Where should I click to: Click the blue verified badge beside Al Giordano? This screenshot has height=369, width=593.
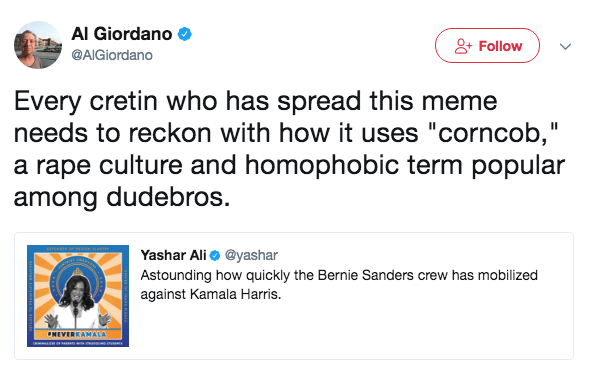point(185,34)
